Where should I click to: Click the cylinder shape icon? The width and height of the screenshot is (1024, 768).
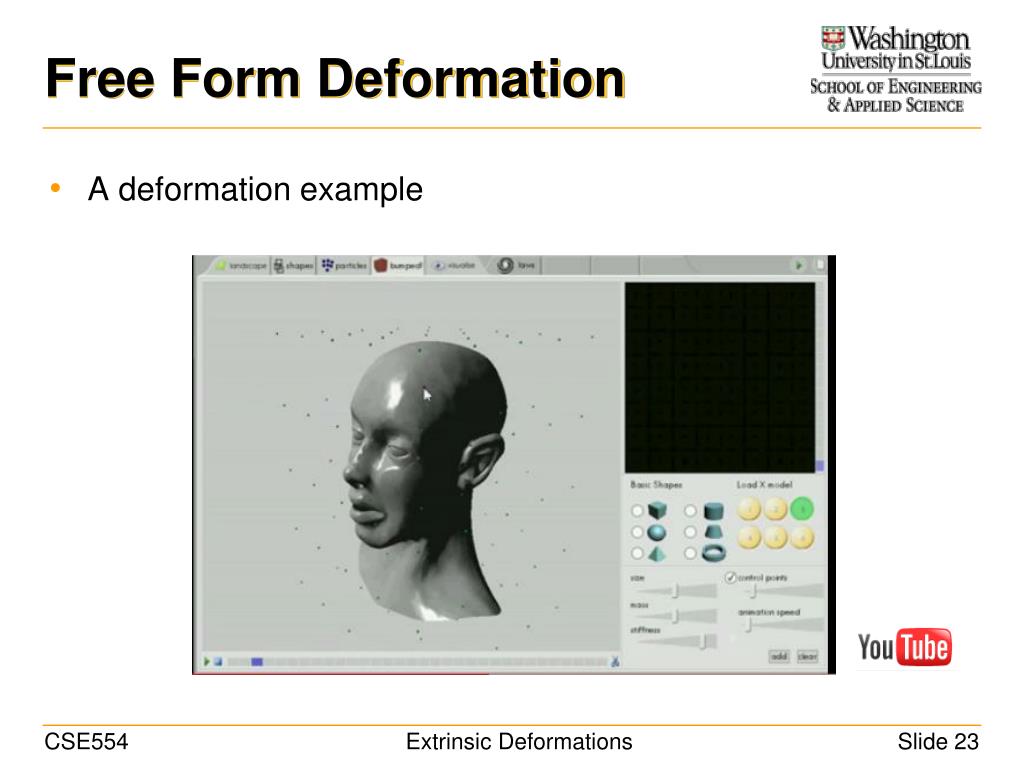tap(713, 511)
